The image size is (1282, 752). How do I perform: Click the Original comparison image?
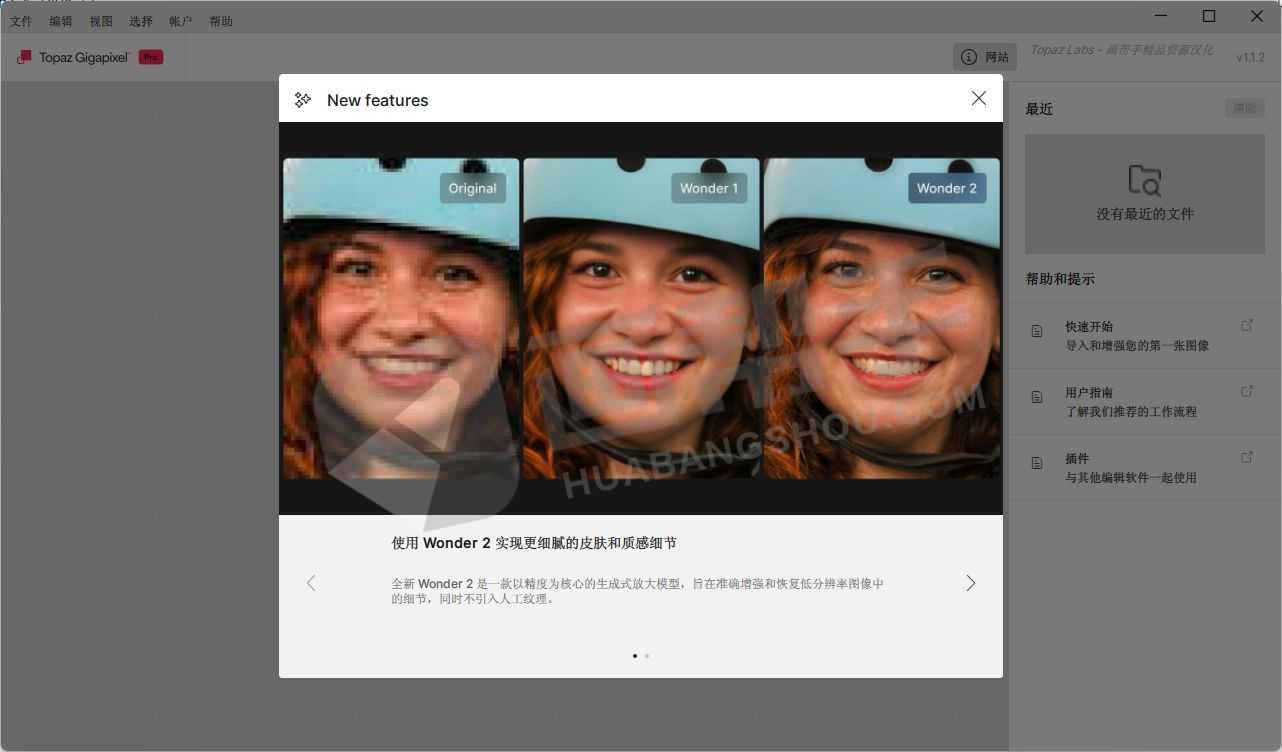pyautogui.click(x=401, y=318)
